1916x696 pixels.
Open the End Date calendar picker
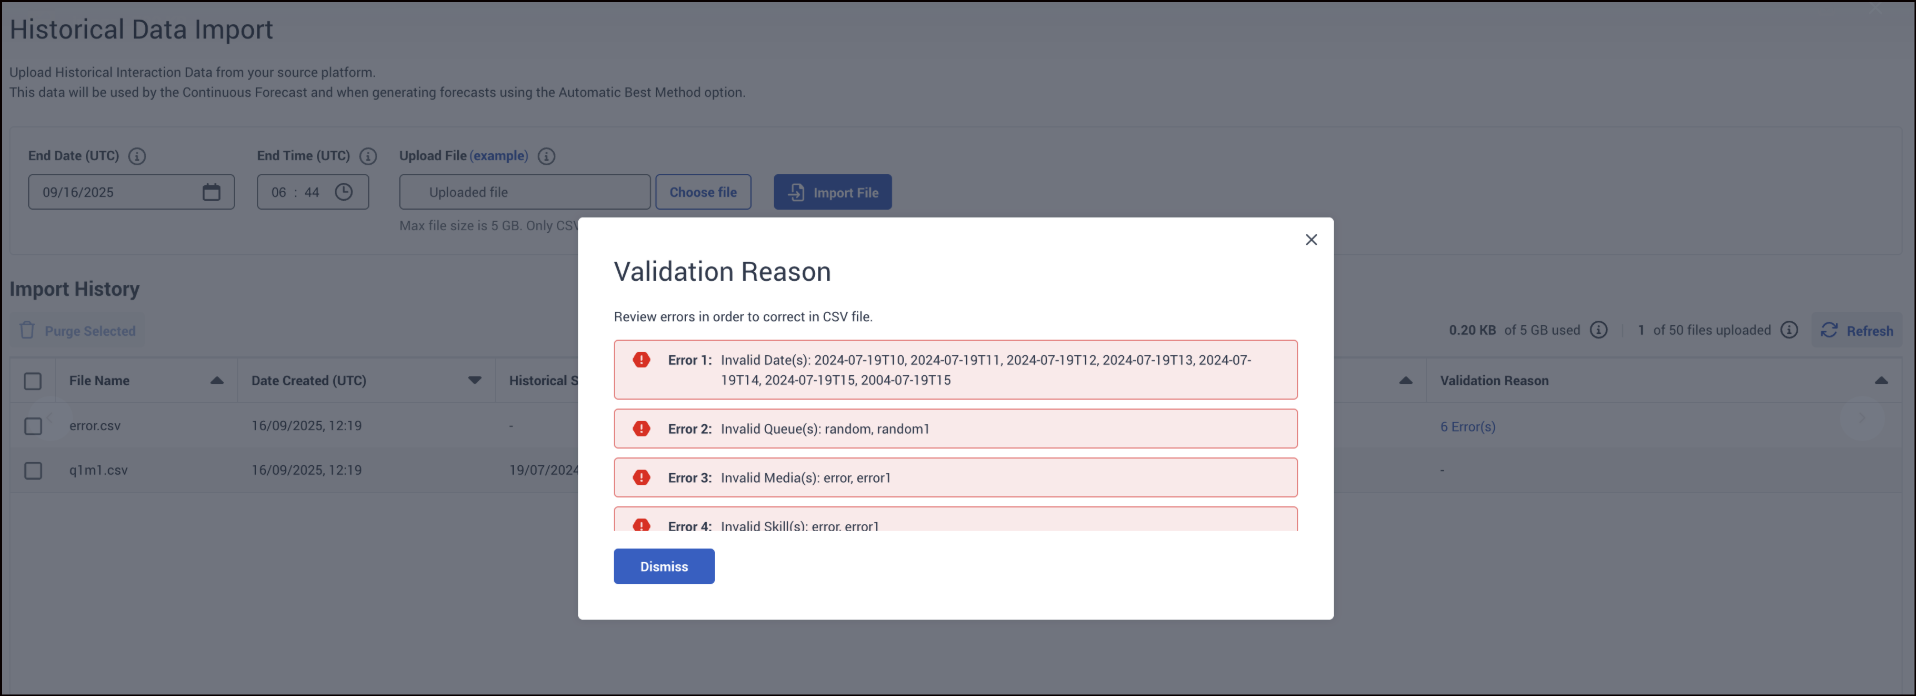pyautogui.click(x=211, y=192)
